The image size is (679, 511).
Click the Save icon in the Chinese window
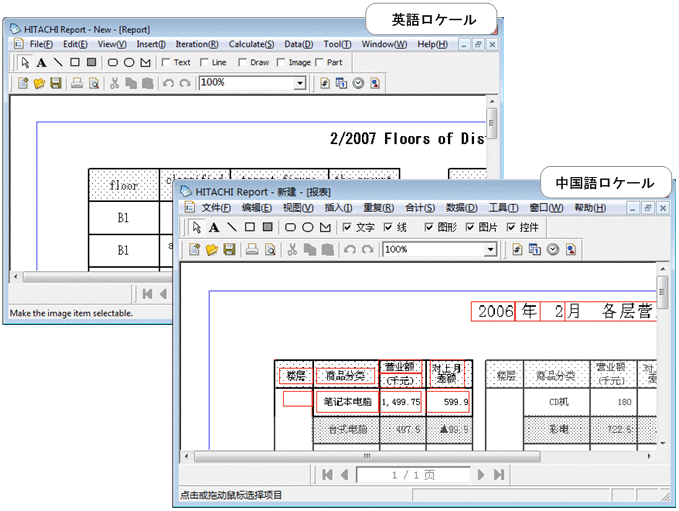pos(229,250)
